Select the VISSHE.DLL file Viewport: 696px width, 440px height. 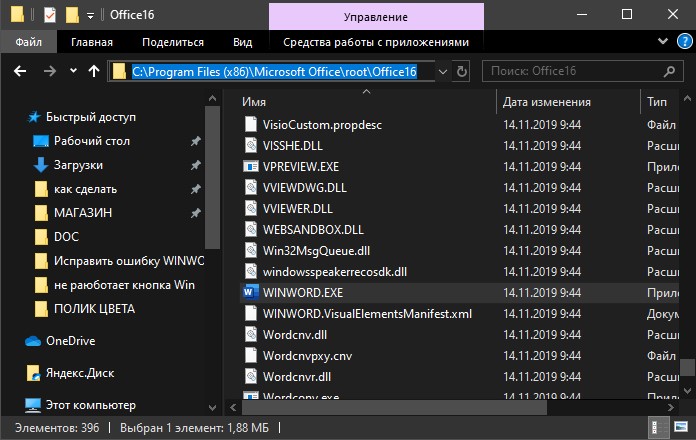click(293, 146)
